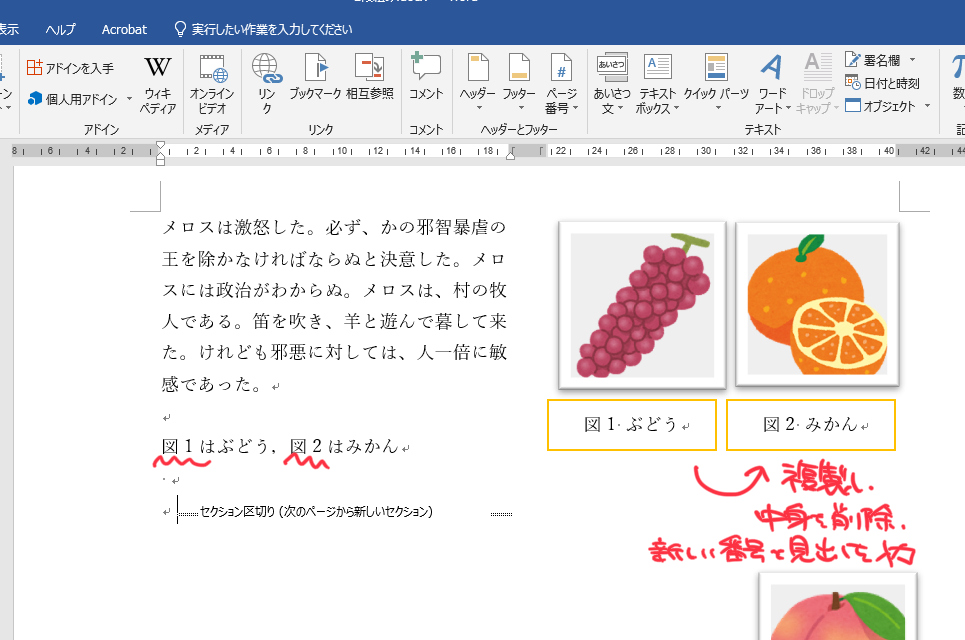
Task: Open the ヘルプ tab
Action: coord(61,29)
